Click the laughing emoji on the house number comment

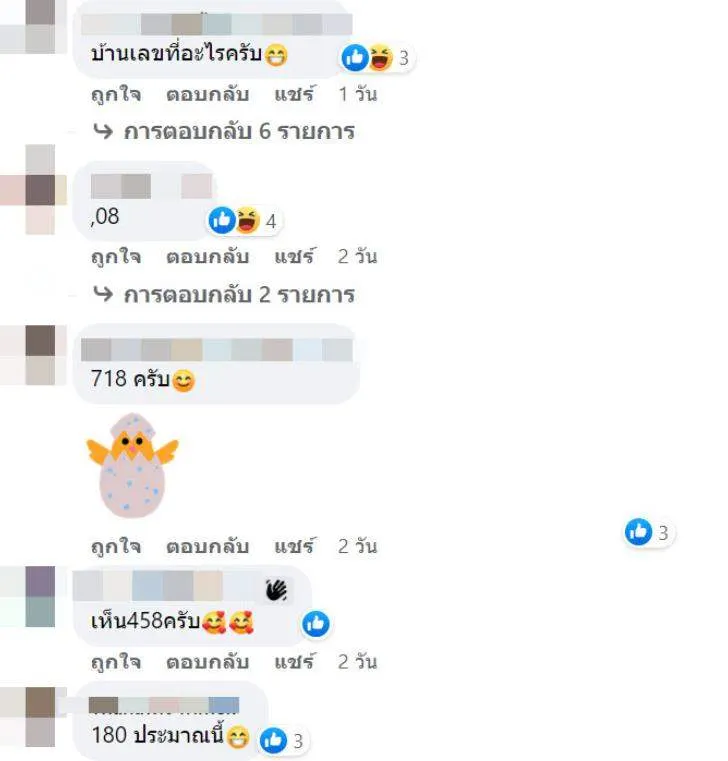tap(381, 57)
